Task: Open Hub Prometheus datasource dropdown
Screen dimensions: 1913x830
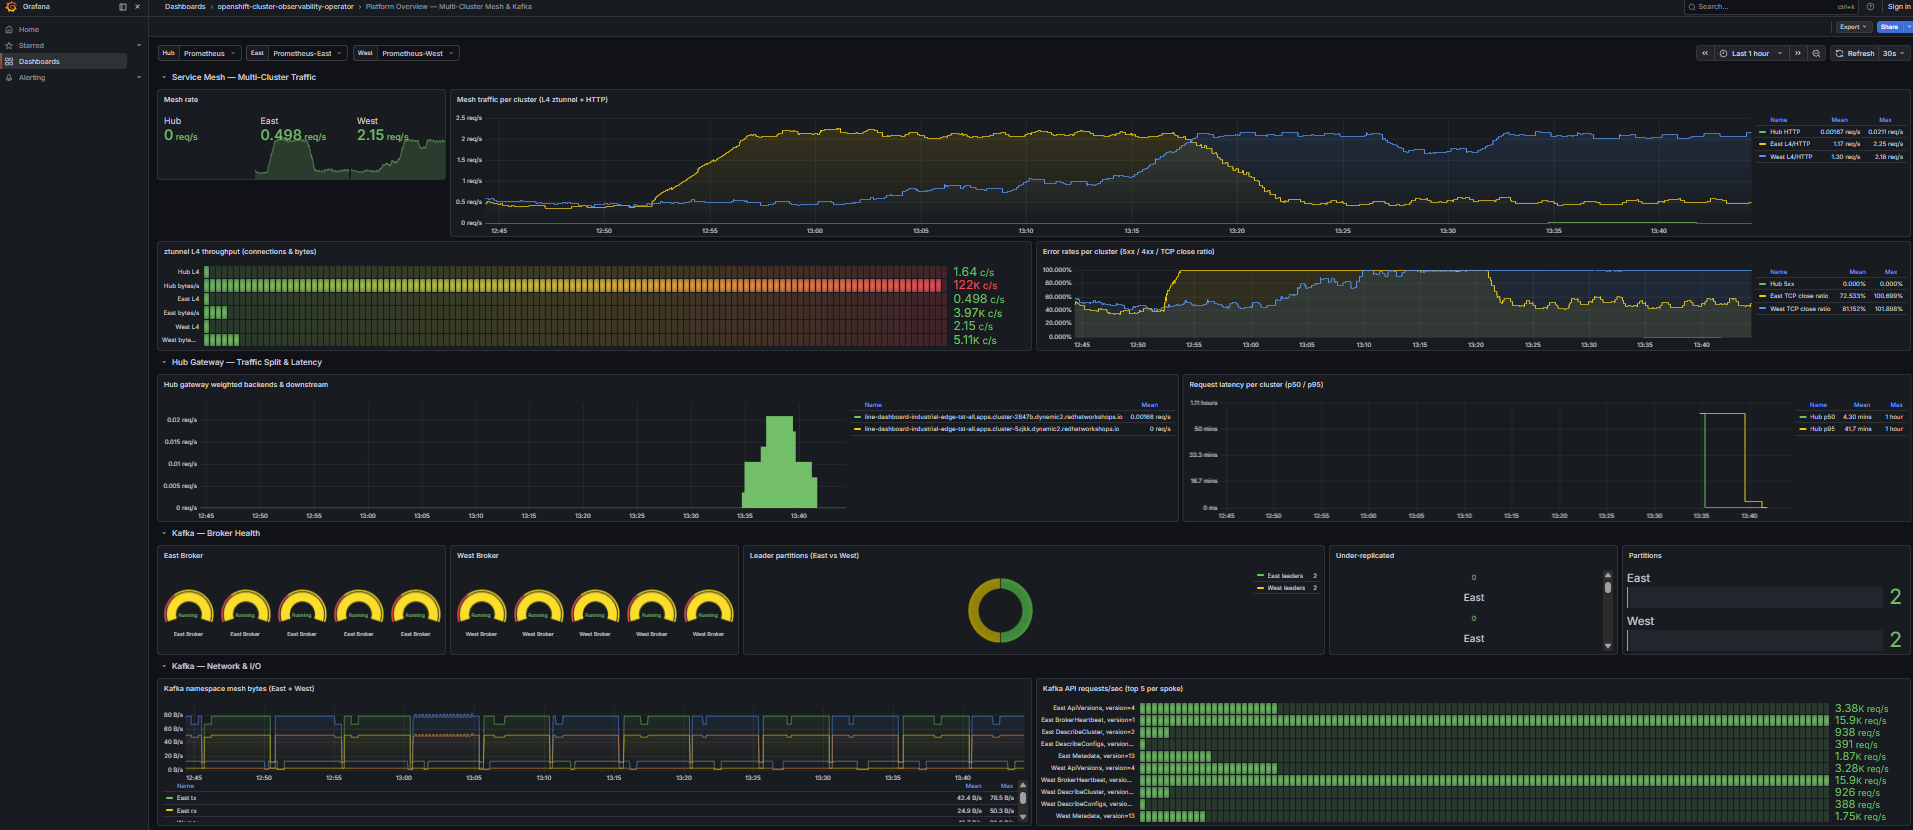Action: (209, 54)
